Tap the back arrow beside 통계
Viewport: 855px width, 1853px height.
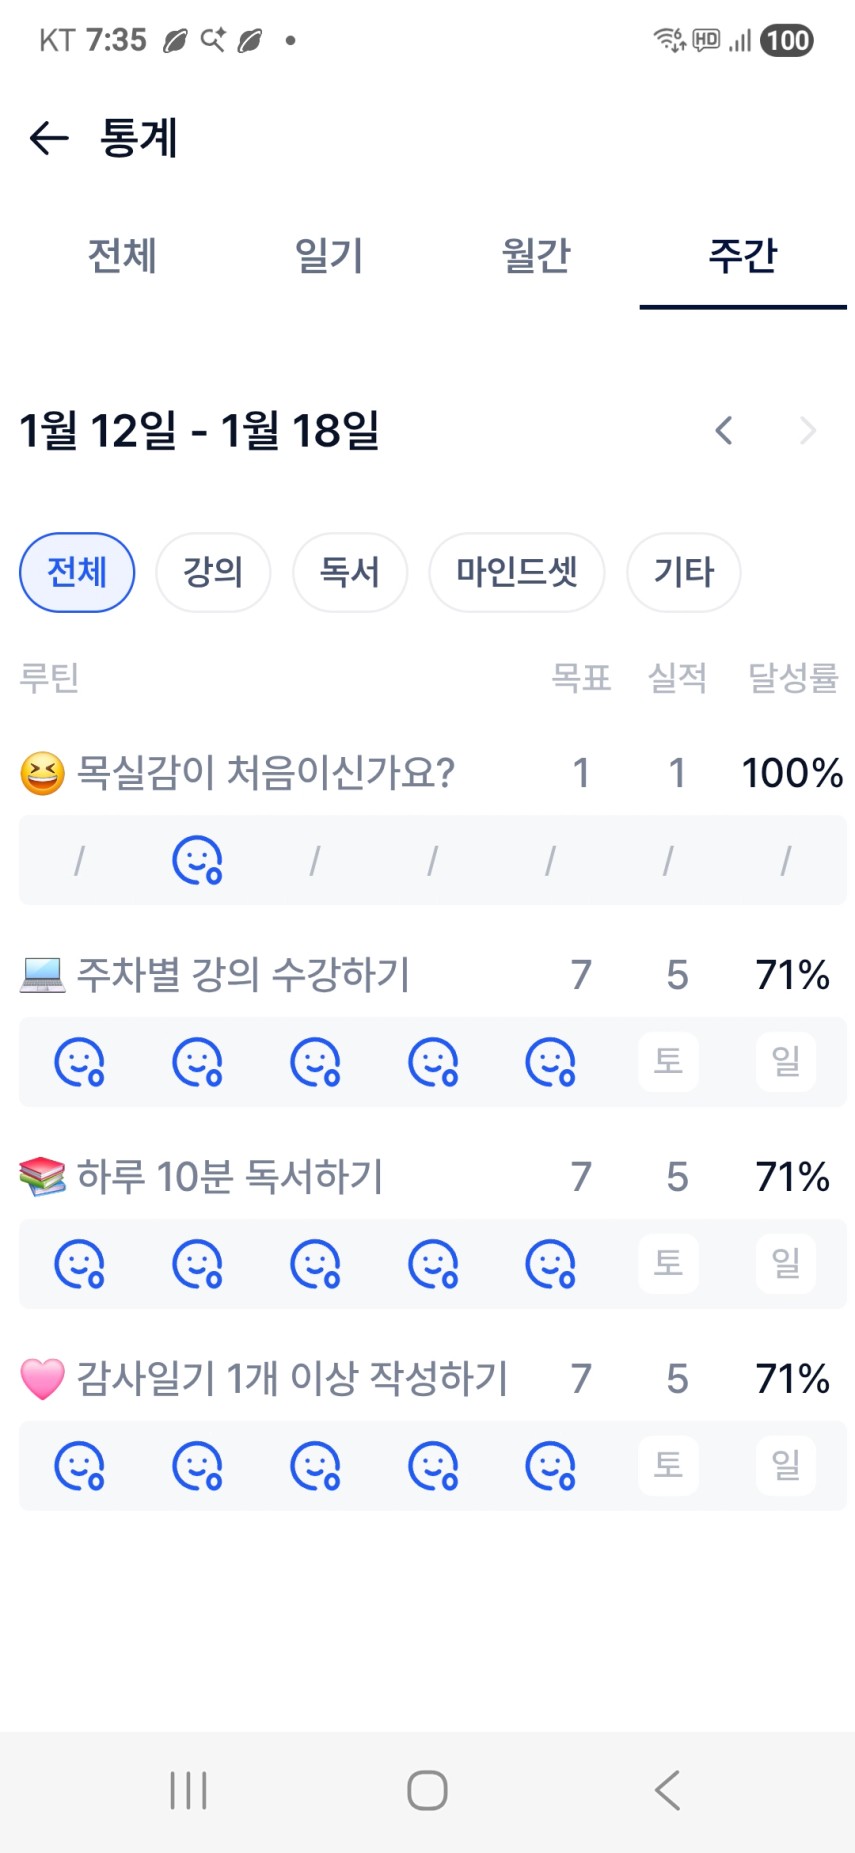[x=49, y=138]
